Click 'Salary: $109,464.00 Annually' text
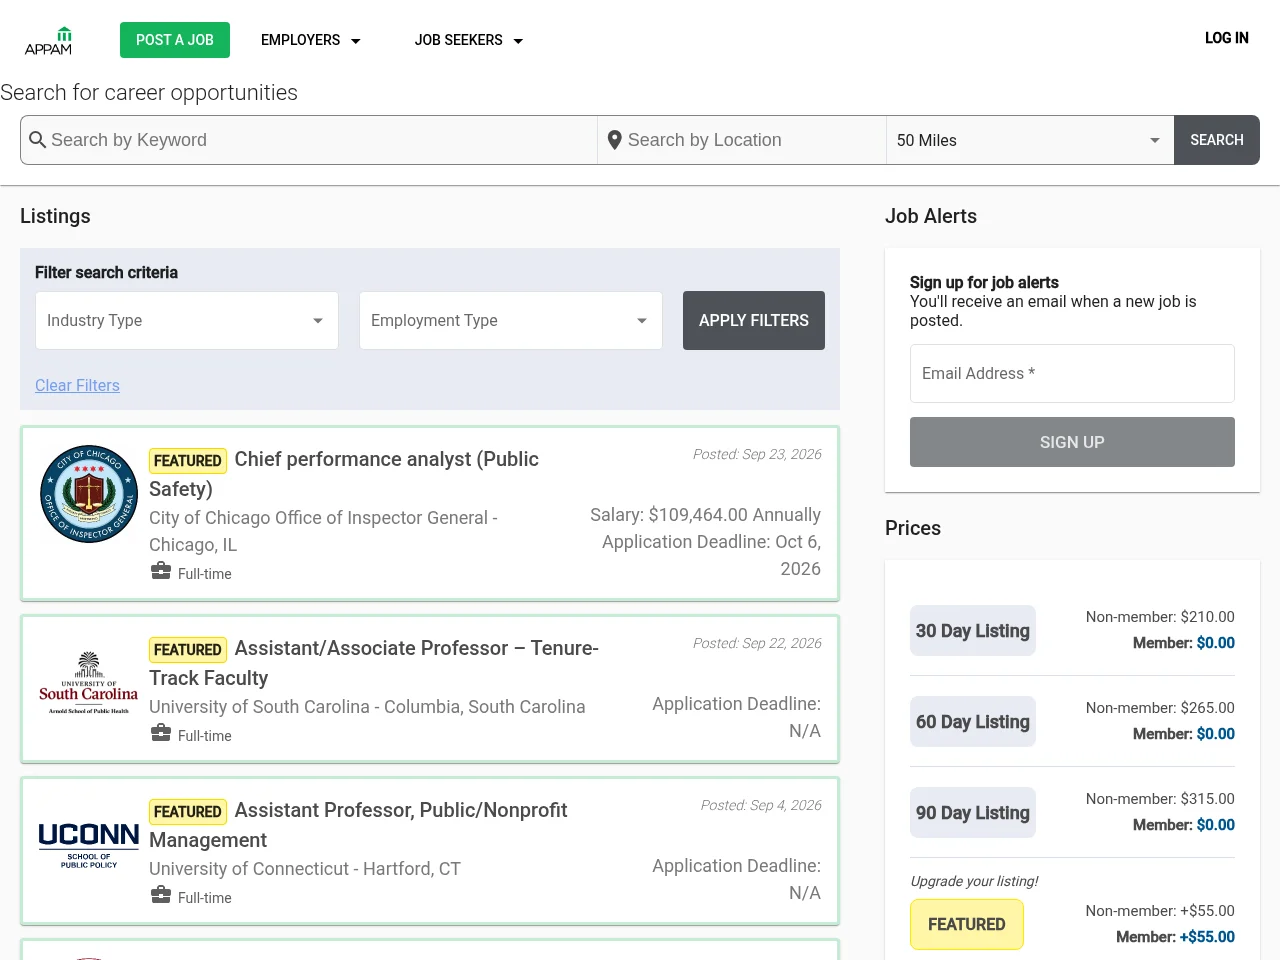Viewport: 1280px width, 960px height. pos(705,515)
